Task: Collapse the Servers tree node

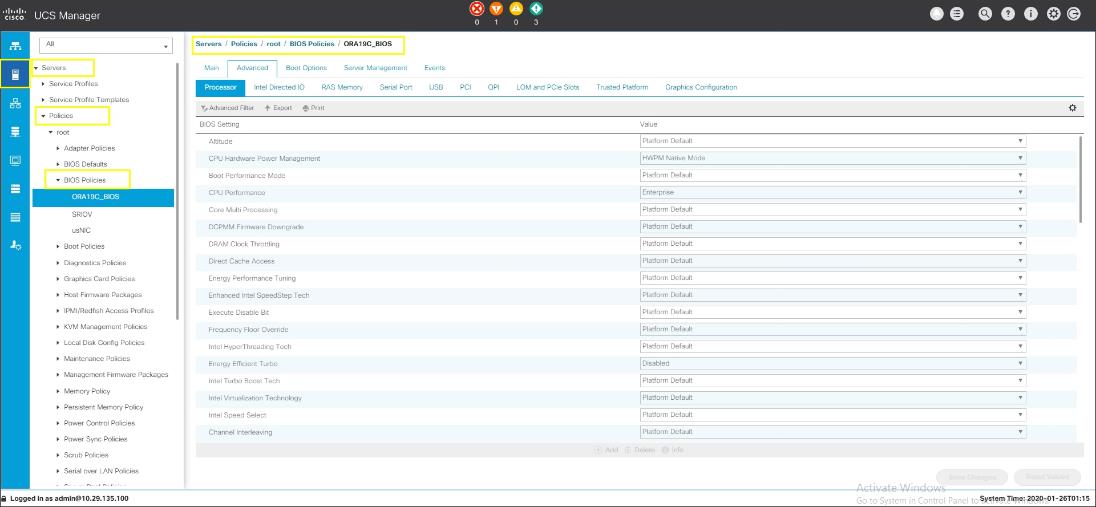Action: 36,68
